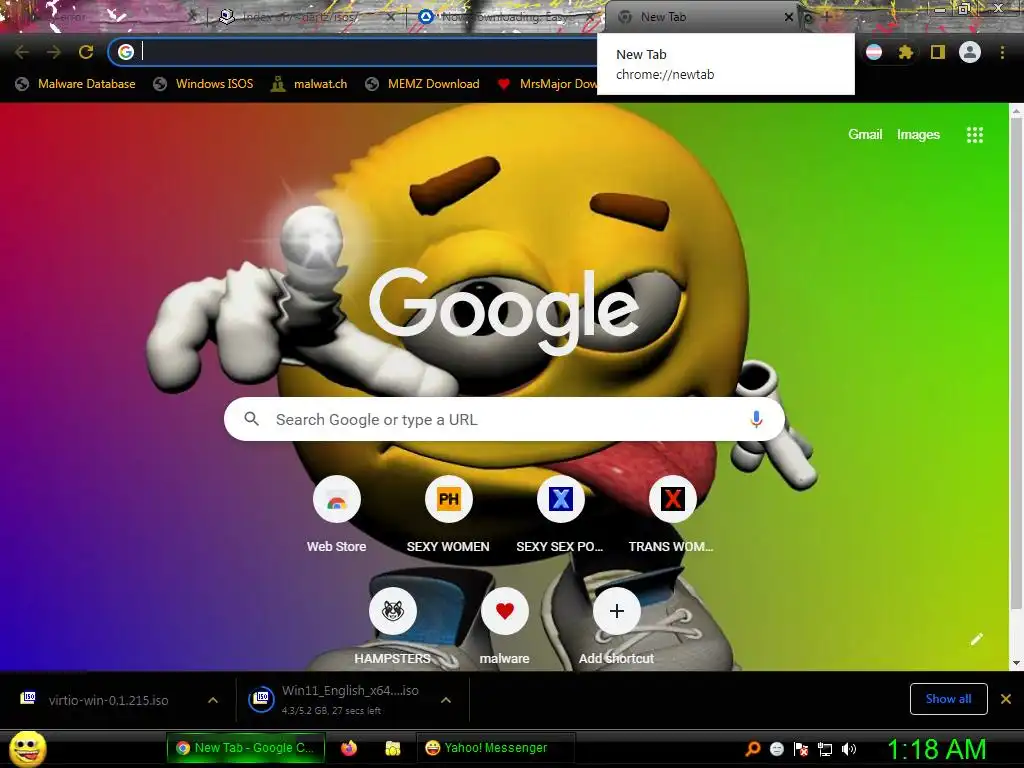Viewport: 1024px width, 768px height.
Task: Click the round smiley face tray icon
Action: pyautogui.click(x=776, y=749)
